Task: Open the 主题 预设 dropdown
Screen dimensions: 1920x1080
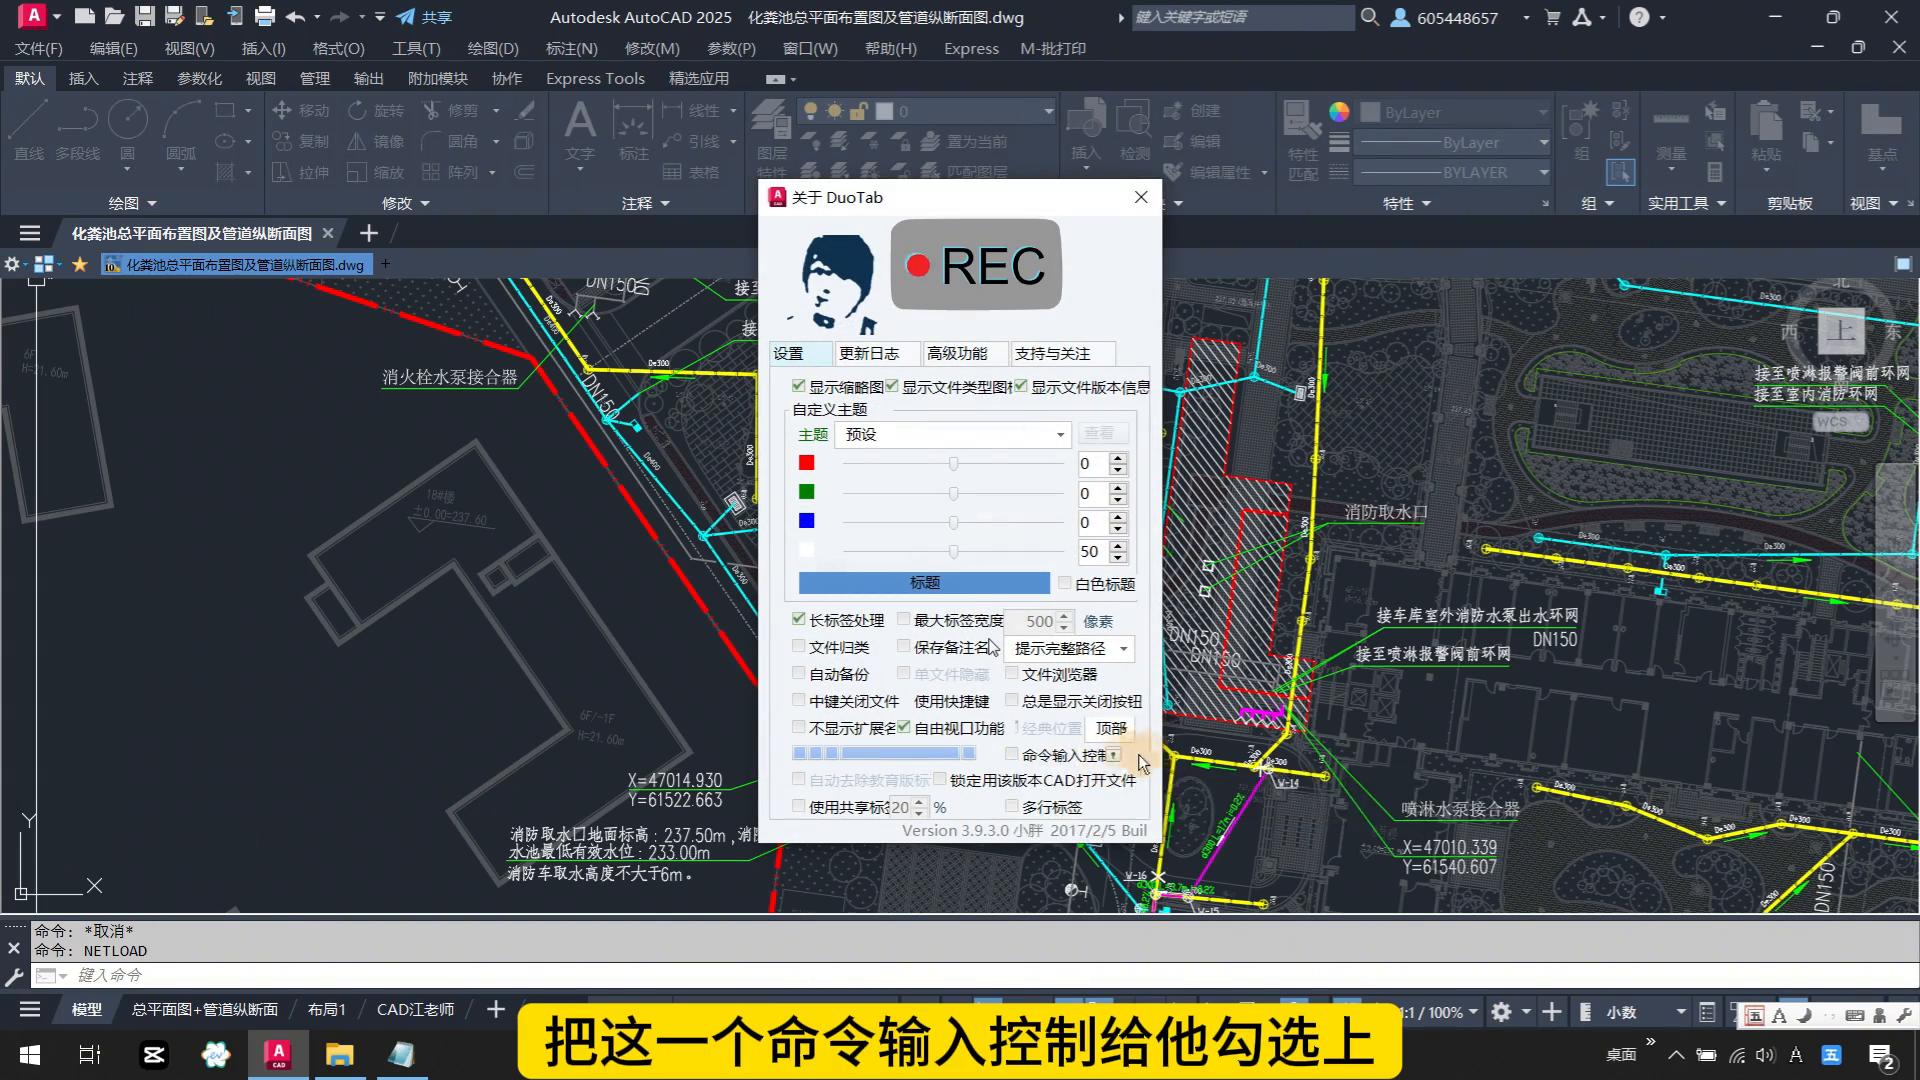Action: tap(1060, 435)
